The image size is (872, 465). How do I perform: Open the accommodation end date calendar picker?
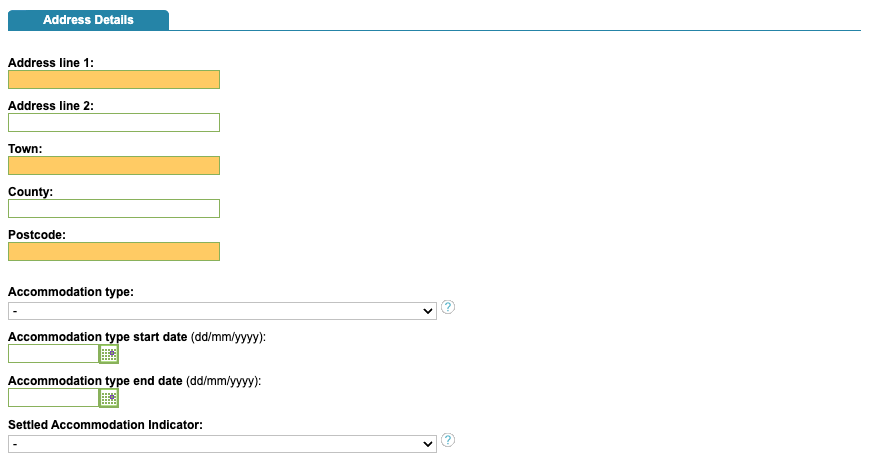click(x=109, y=398)
